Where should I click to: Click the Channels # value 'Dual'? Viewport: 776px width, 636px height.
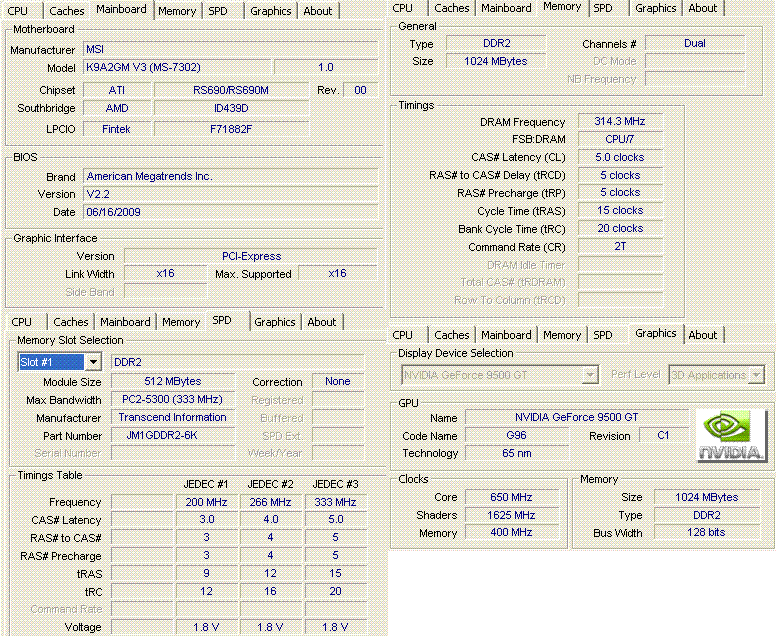(x=695, y=43)
